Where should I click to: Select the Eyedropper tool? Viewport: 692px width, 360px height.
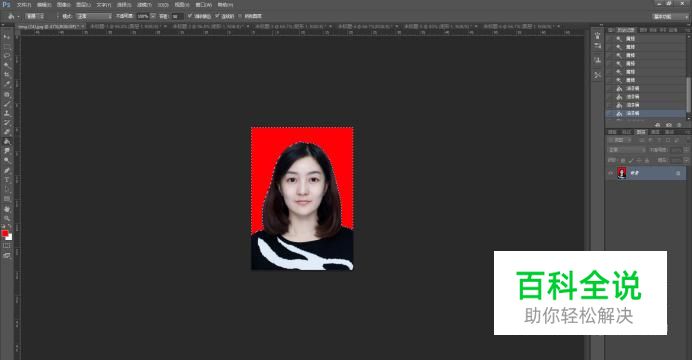point(7,84)
